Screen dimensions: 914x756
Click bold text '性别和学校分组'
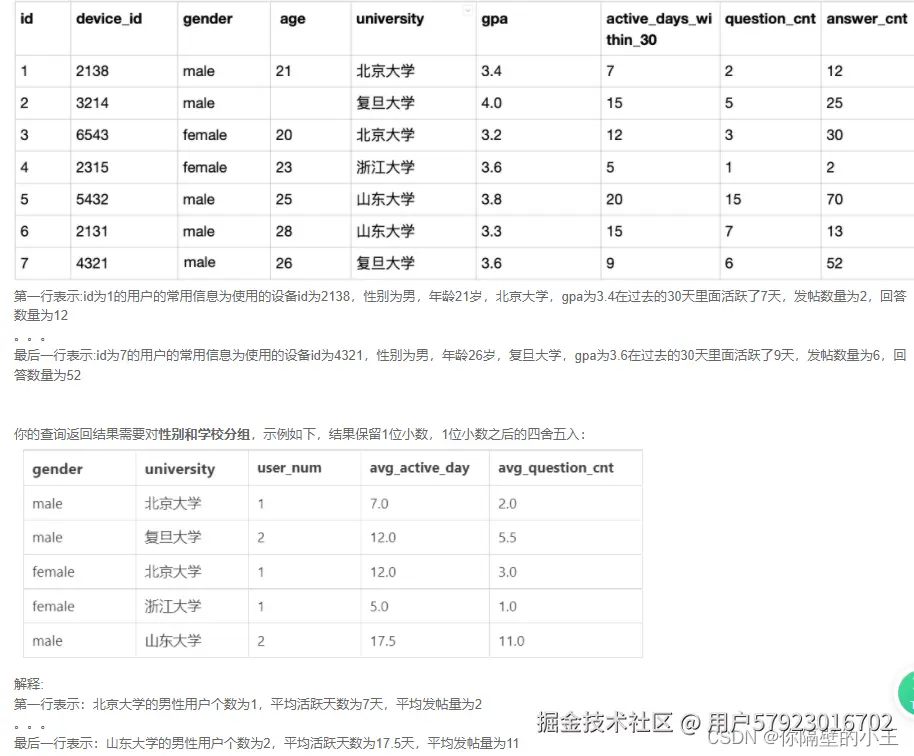[x=205, y=434]
